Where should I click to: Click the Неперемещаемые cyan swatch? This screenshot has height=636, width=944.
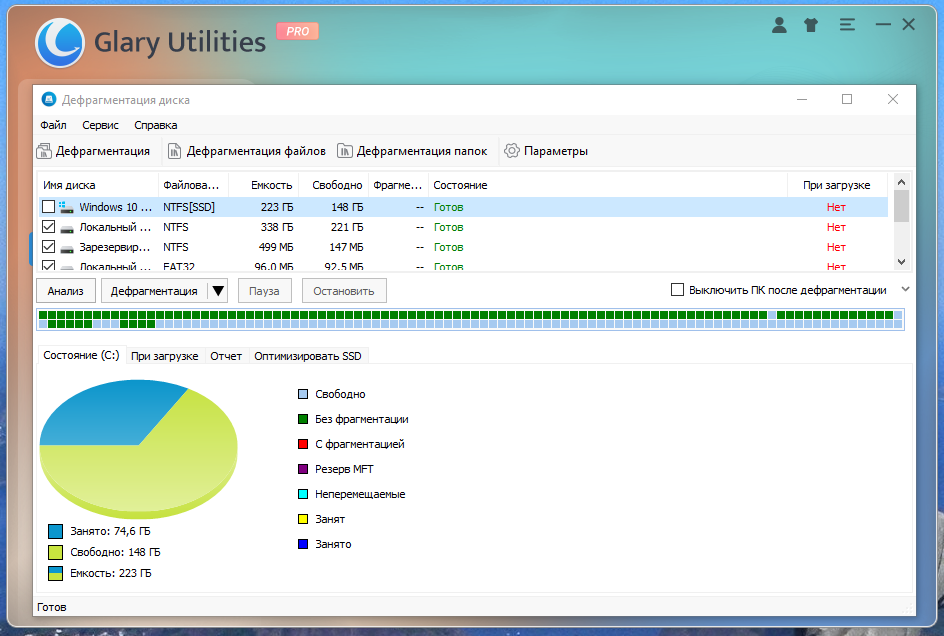pyautogui.click(x=303, y=494)
